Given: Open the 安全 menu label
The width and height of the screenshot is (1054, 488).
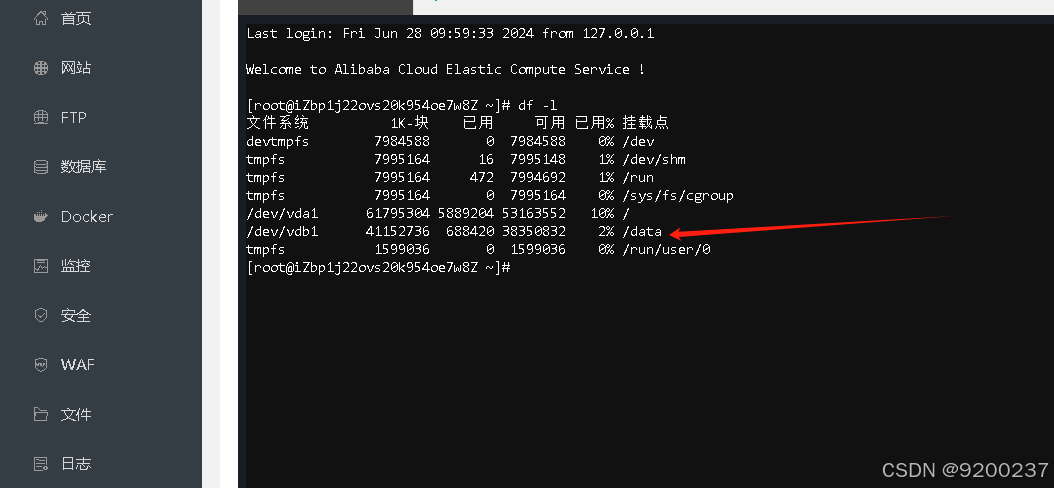Looking at the screenshot, I should [76, 315].
